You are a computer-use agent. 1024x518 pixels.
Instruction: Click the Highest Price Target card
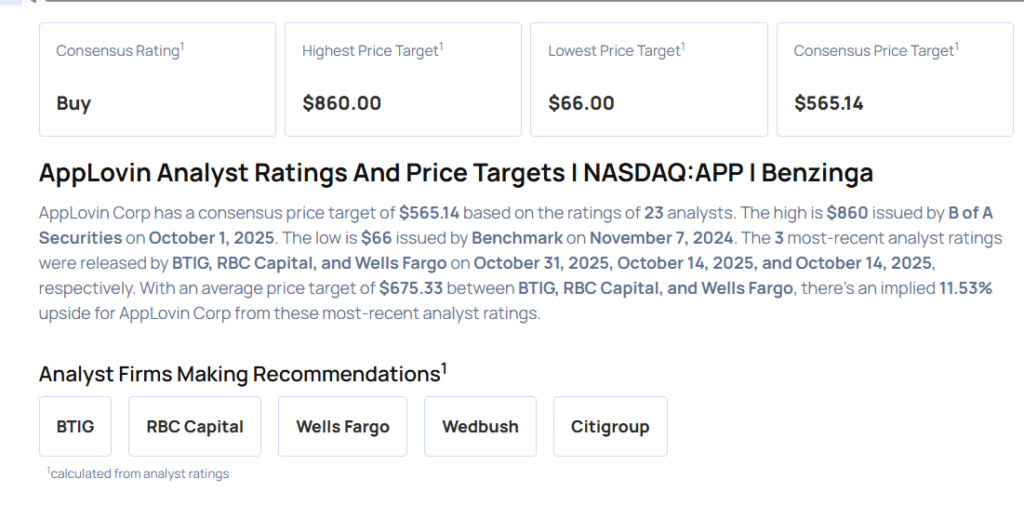[x=403, y=79]
